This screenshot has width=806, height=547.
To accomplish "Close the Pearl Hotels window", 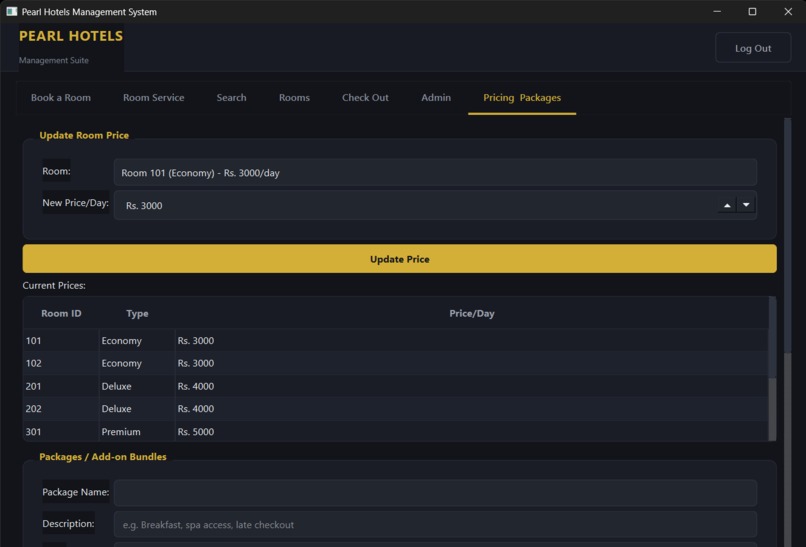I will (x=788, y=11).
